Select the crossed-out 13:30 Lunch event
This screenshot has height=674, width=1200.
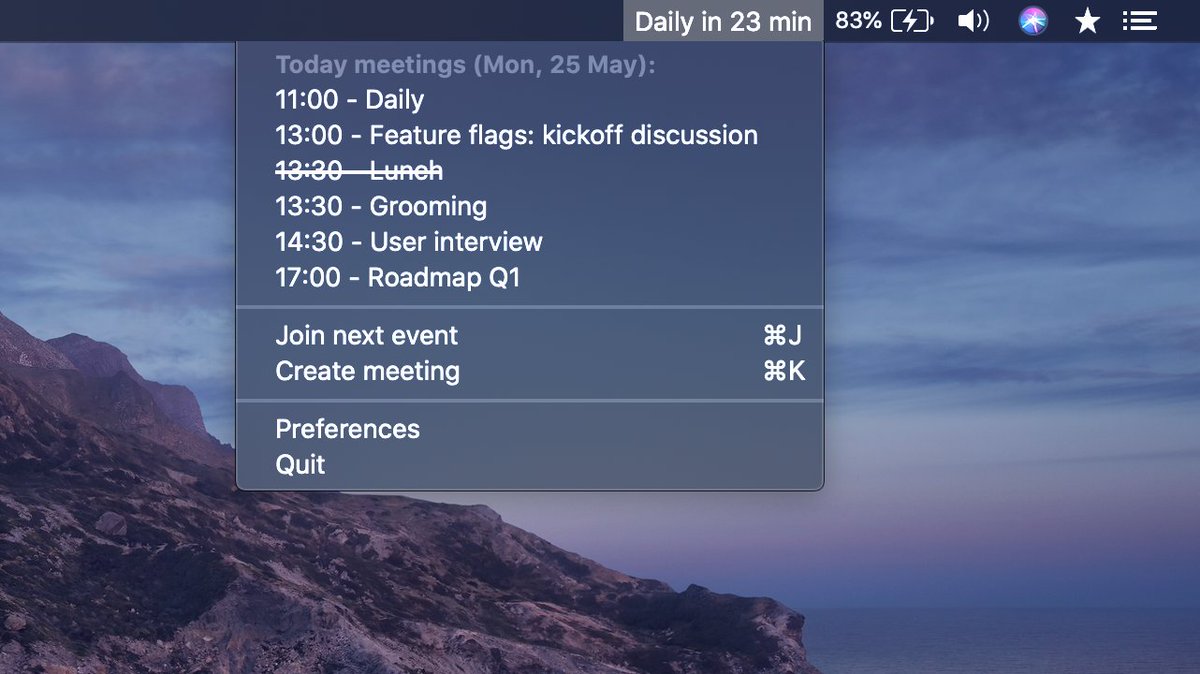pos(530,171)
